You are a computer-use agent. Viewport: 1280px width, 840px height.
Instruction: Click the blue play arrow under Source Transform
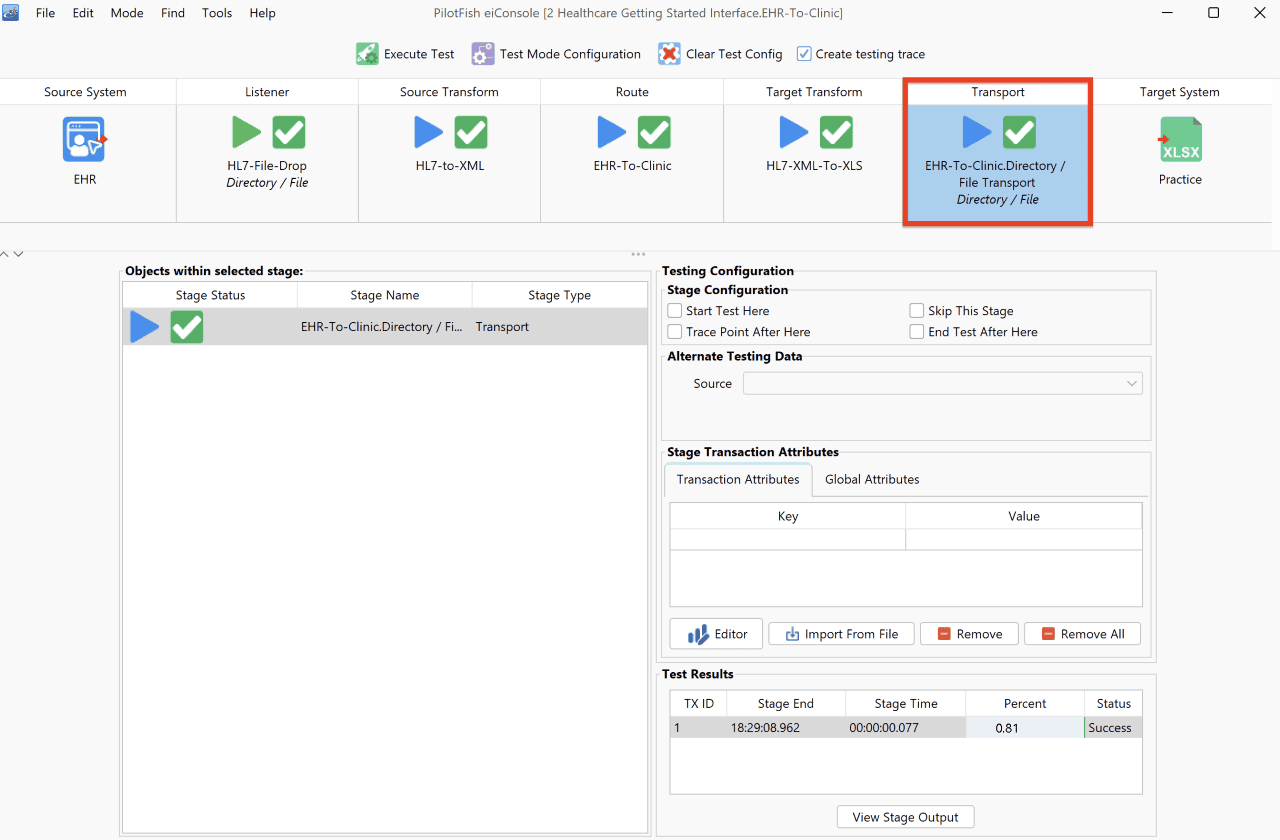428,132
